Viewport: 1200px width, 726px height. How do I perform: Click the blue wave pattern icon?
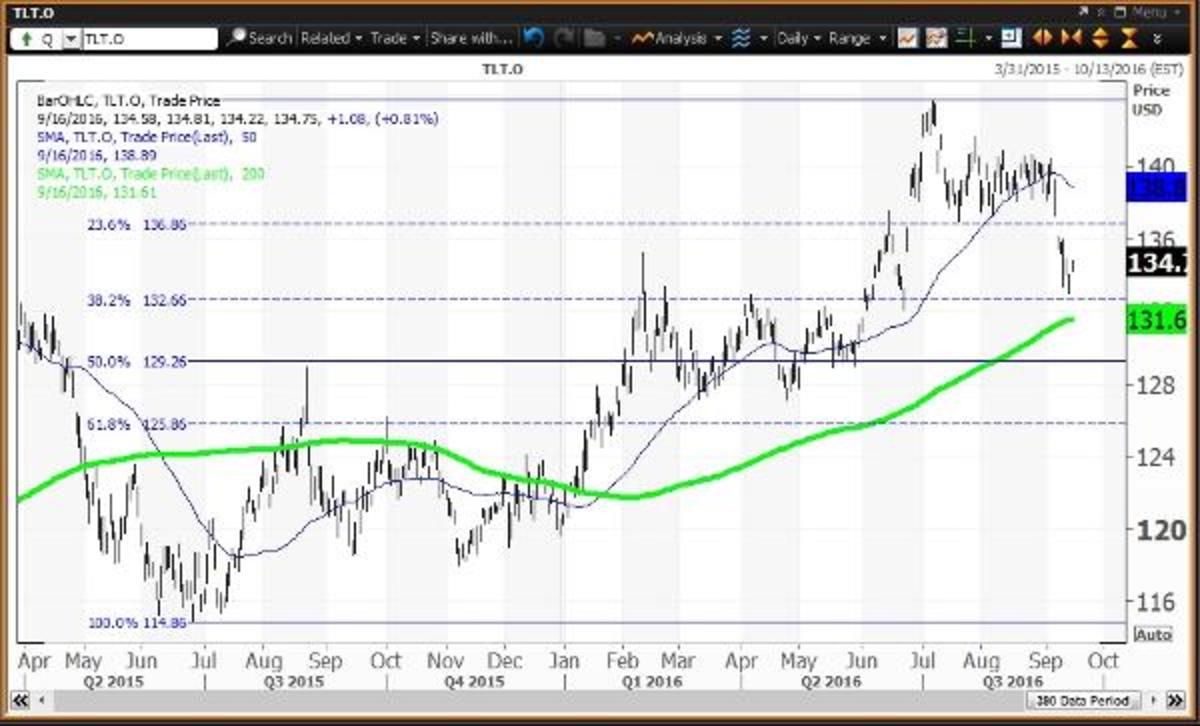(740, 38)
